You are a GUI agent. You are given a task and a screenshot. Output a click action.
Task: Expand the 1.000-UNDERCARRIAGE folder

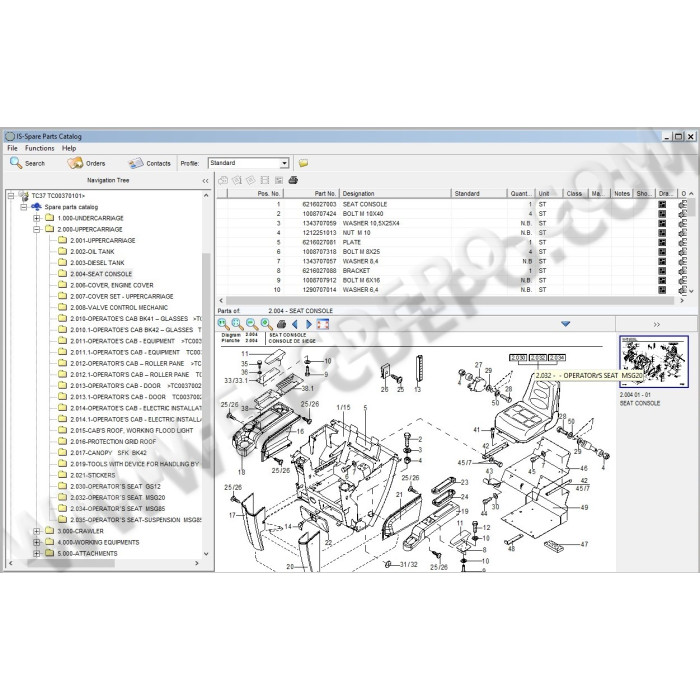[37, 218]
